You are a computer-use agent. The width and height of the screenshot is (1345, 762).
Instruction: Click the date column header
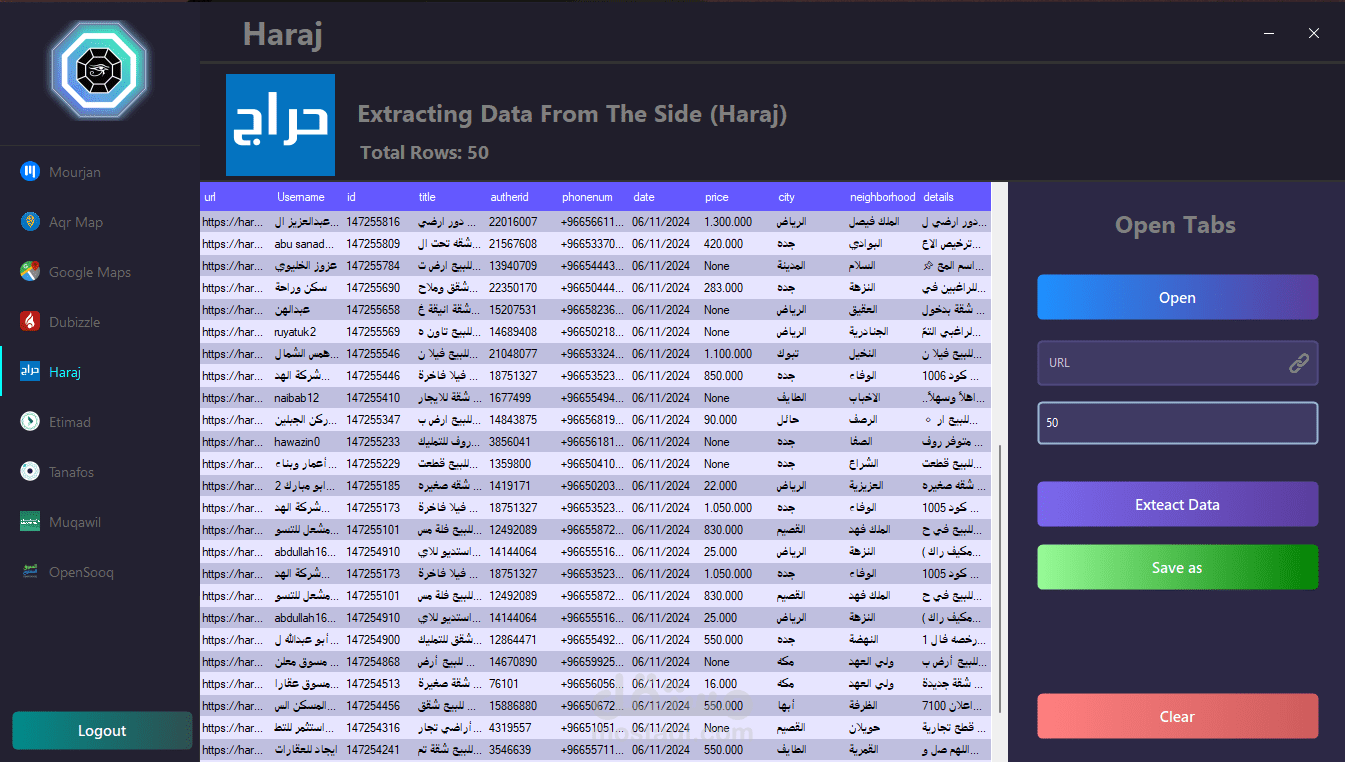(644, 197)
